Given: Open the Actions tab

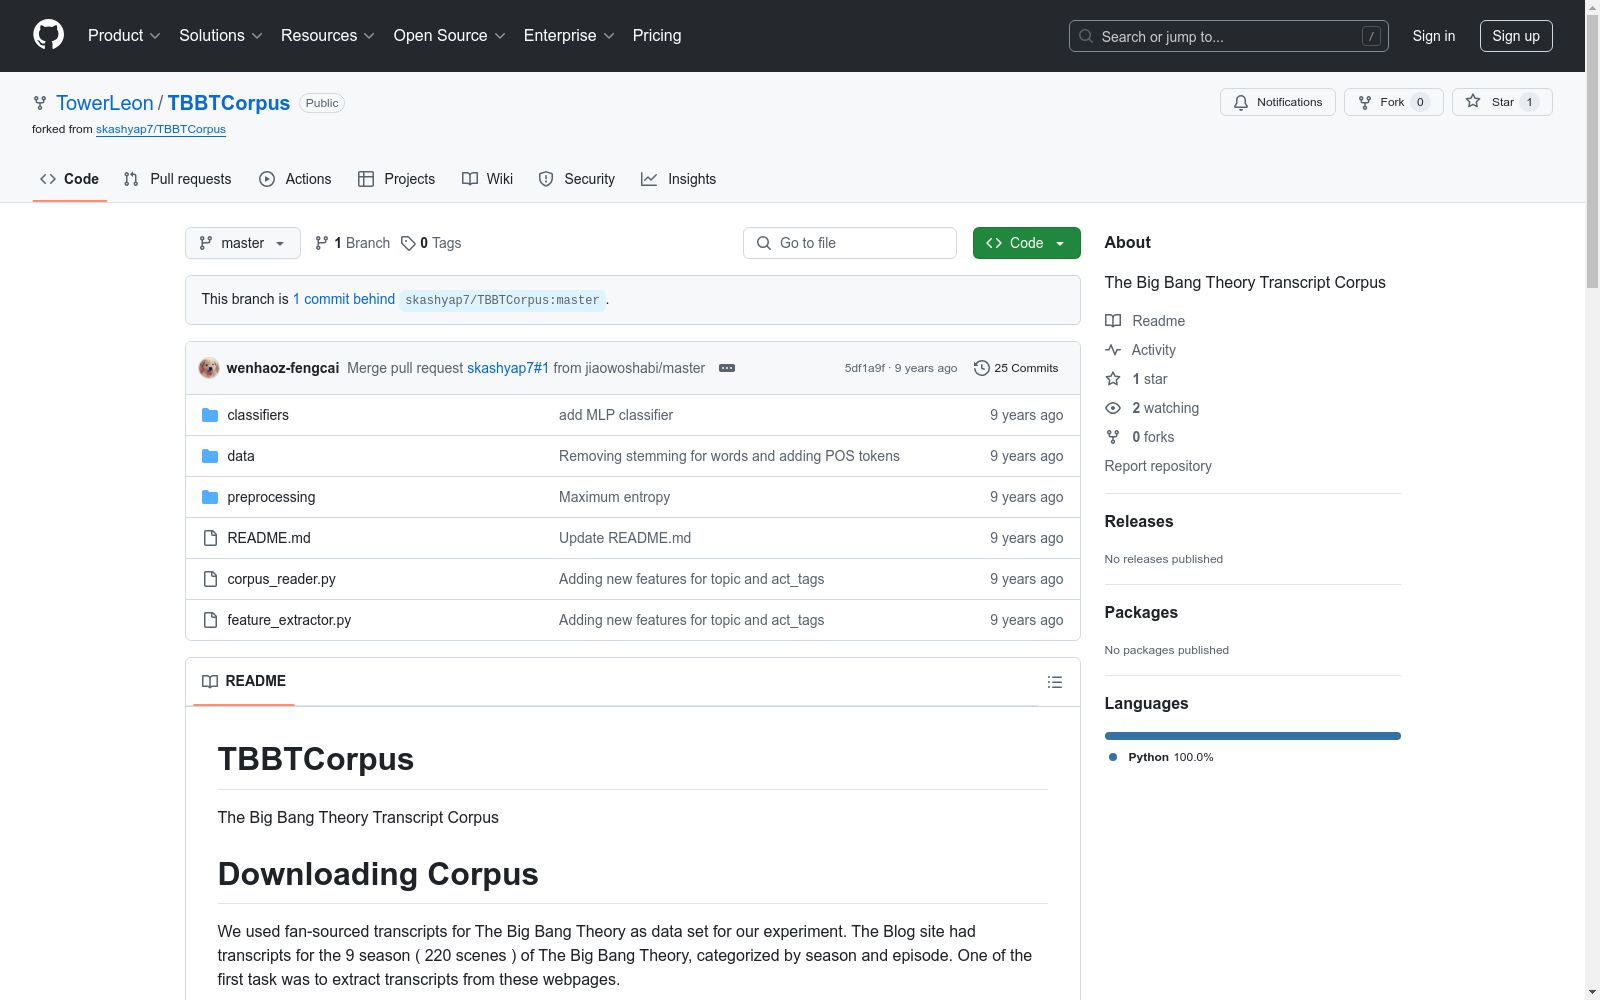Looking at the screenshot, I should [x=295, y=179].
